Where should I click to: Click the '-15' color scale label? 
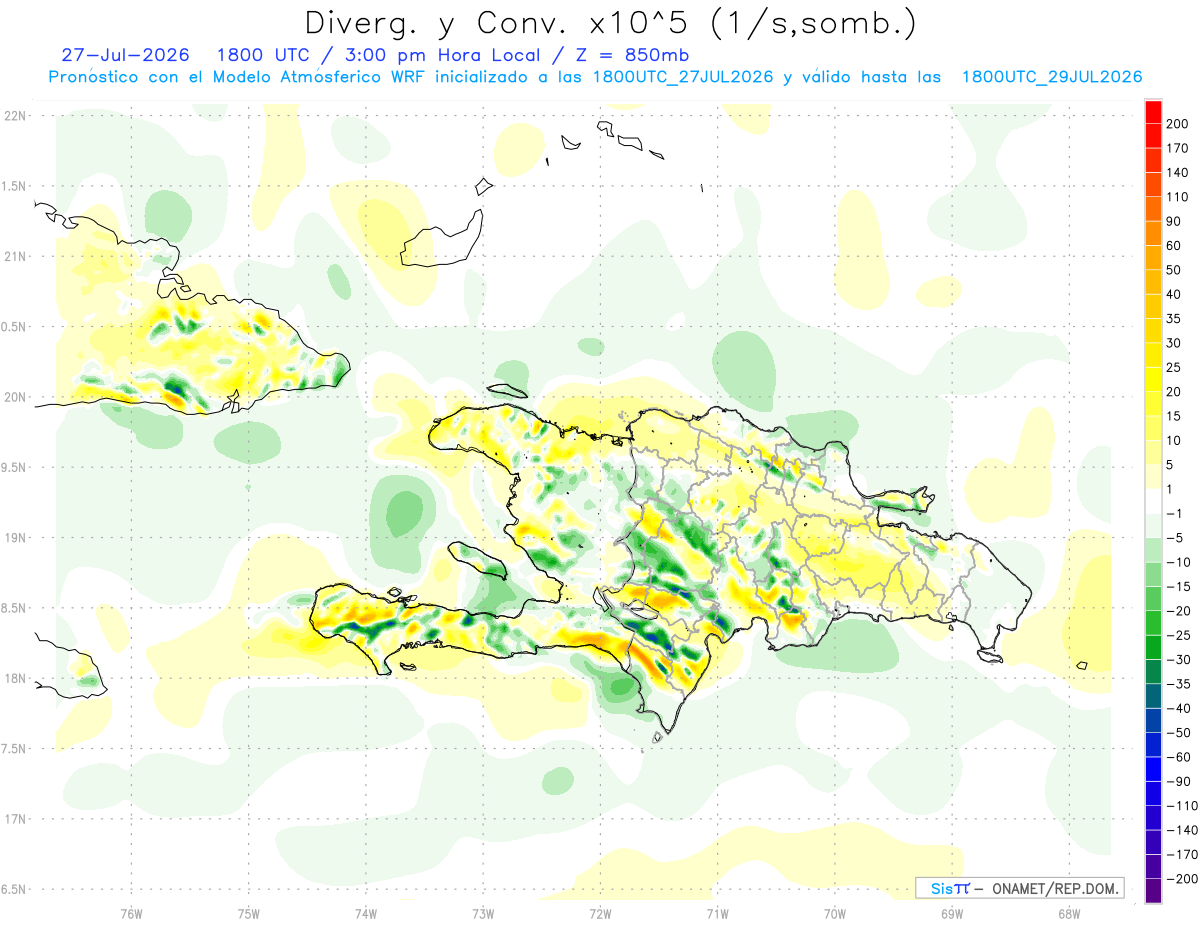(x=1177, y=587)
